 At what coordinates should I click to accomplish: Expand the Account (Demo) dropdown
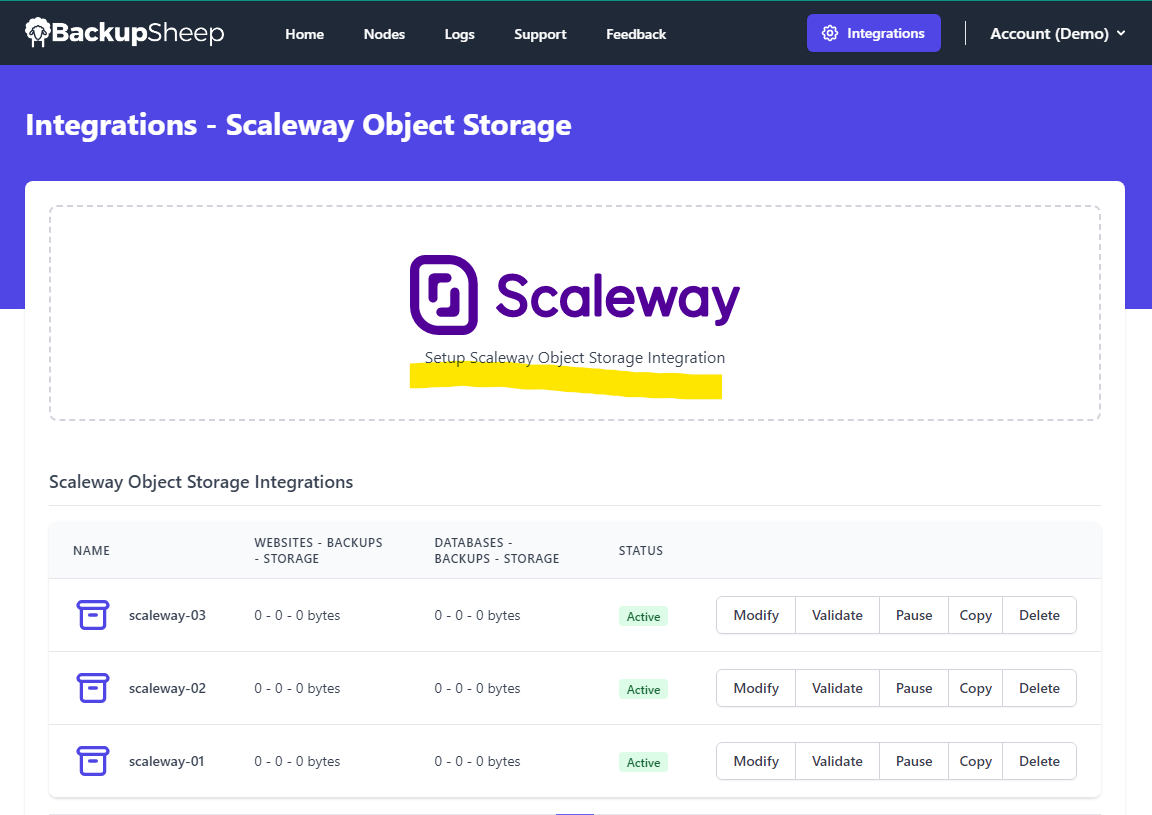[1057, 34]
